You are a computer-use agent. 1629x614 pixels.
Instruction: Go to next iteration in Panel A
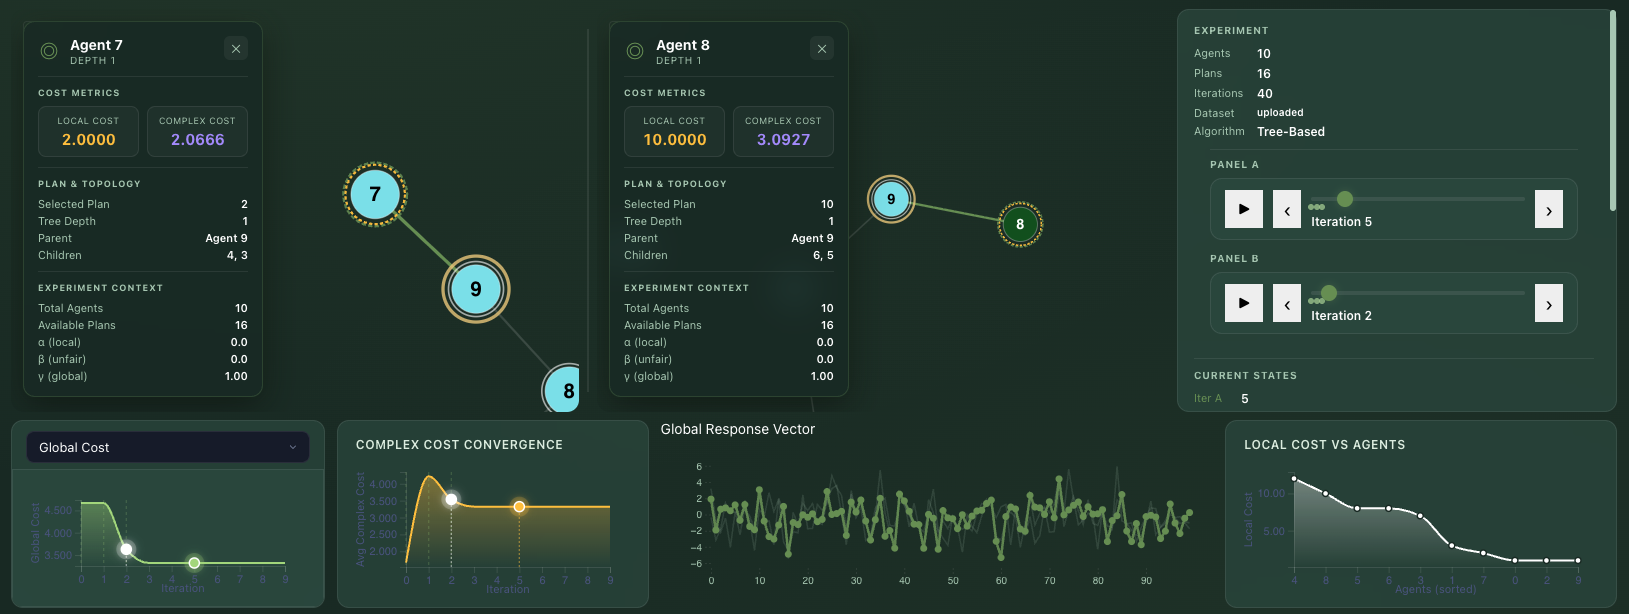[1549, 209]
